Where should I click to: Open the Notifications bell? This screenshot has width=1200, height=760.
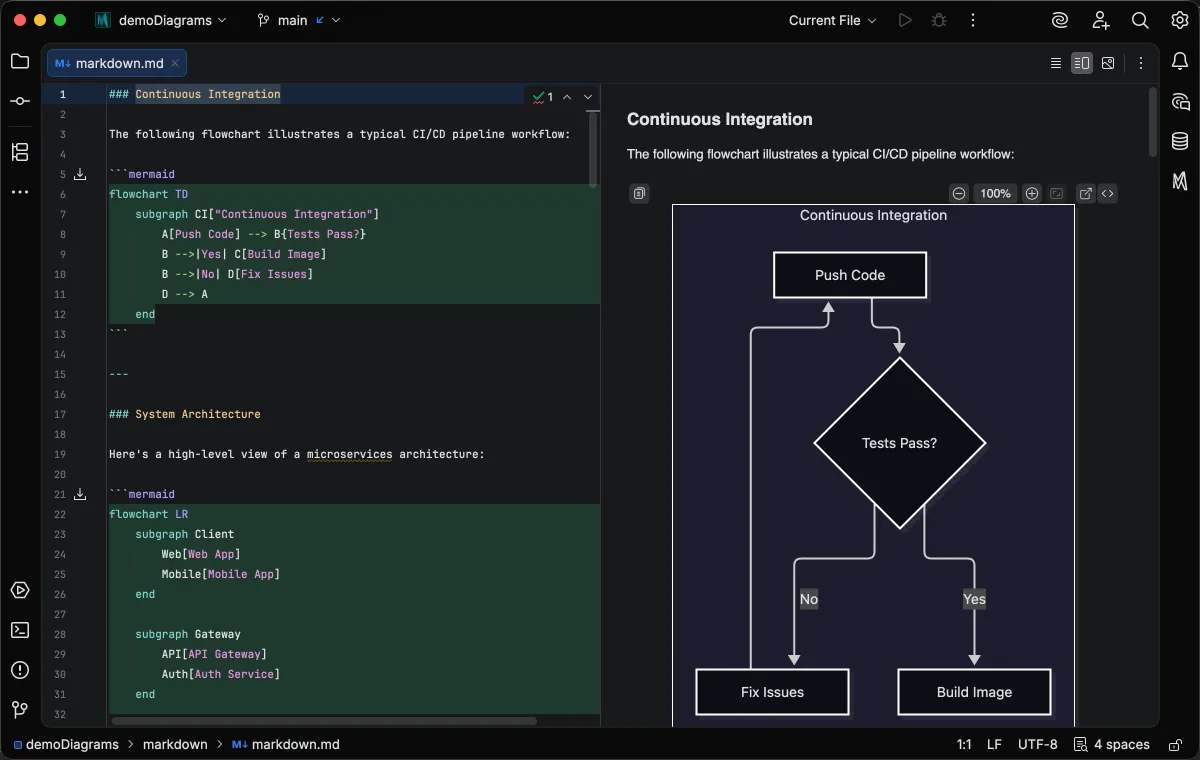pyautogui.click(x=1180, y=61)
